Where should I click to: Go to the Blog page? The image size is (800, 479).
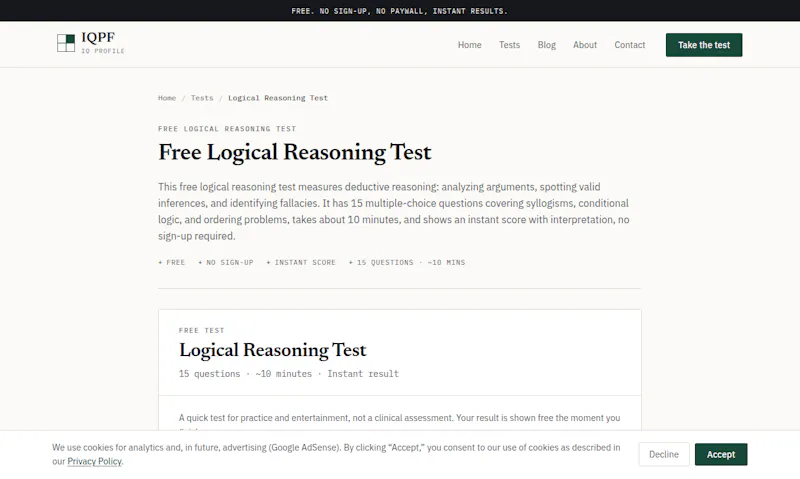pos(546,45)
